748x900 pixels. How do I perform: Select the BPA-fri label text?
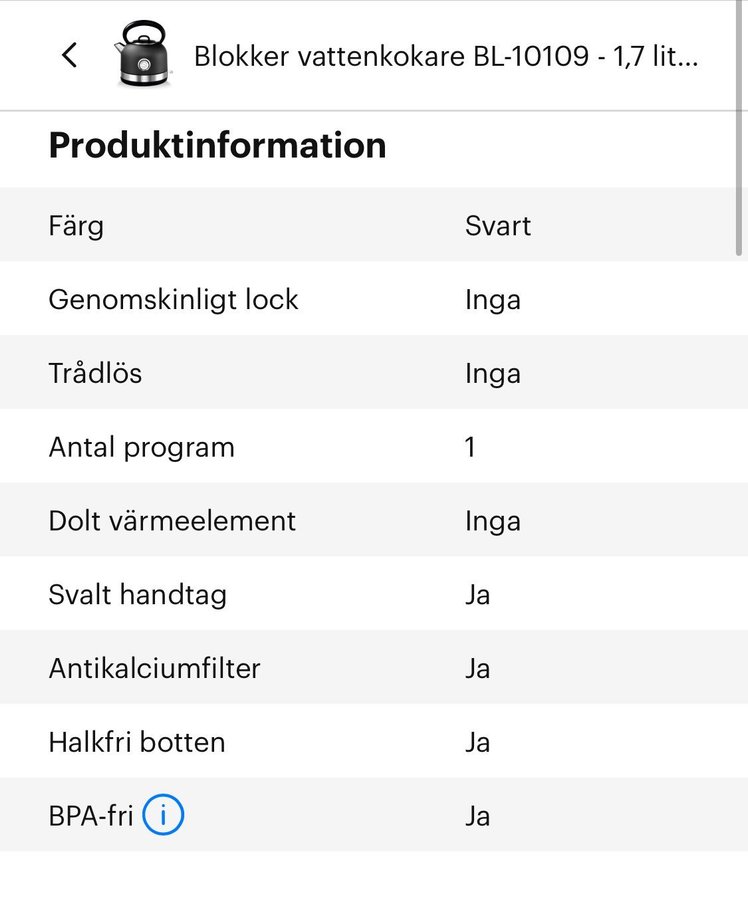click(x=90, y=816)
